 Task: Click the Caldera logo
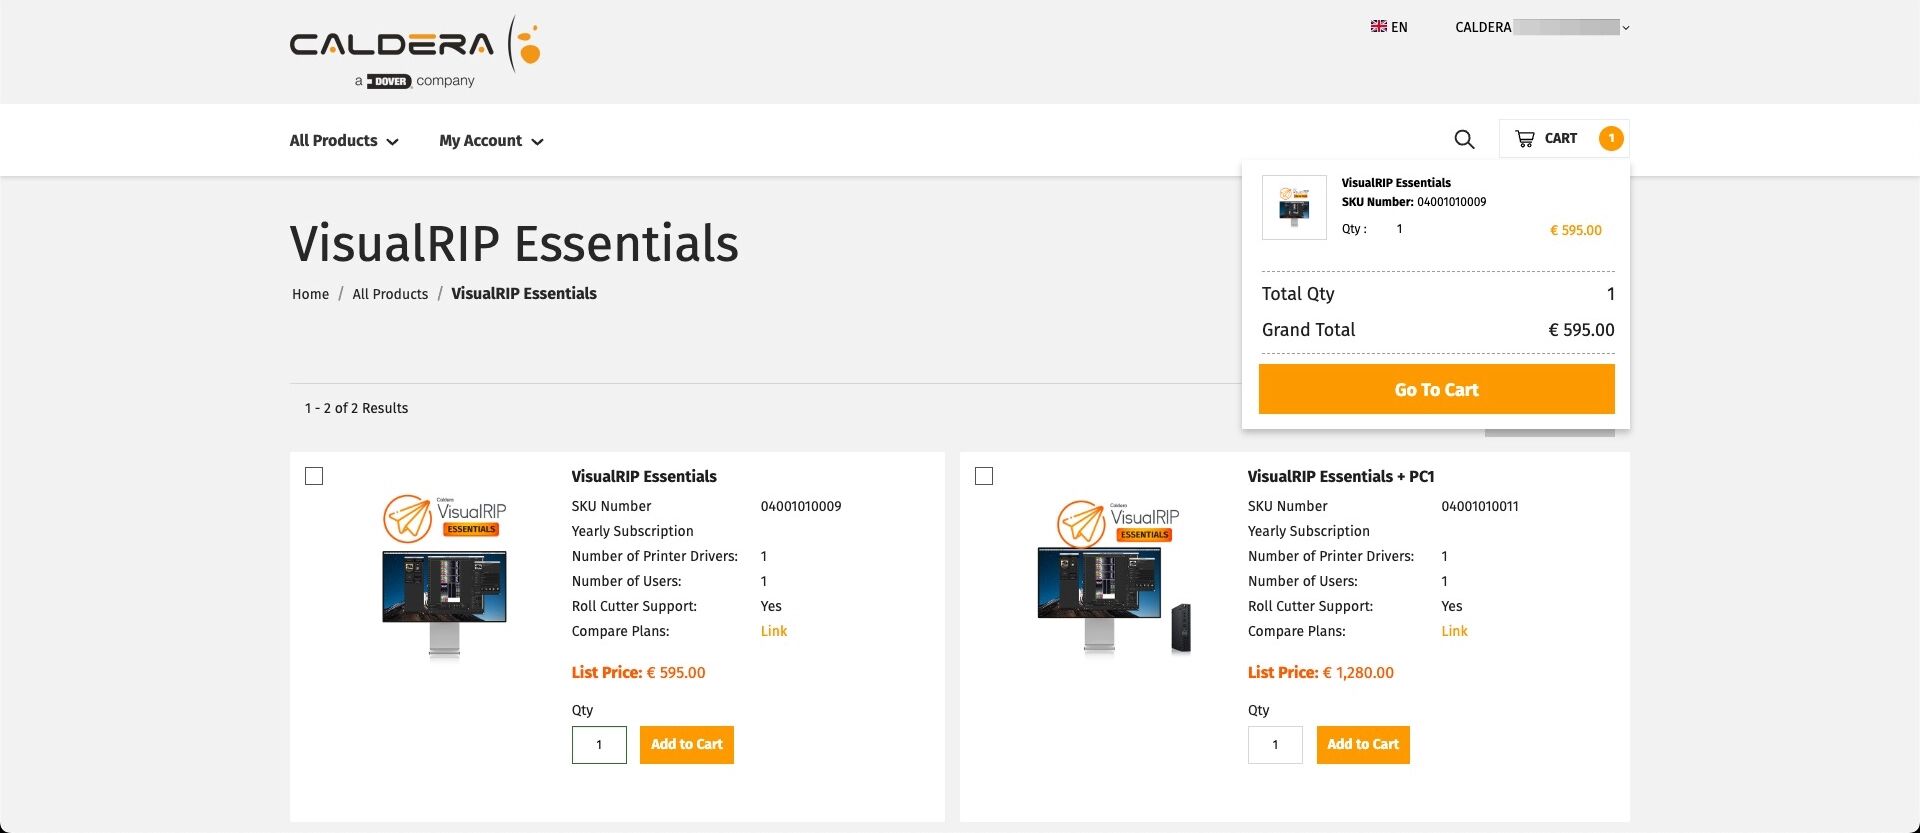point(414,52)
